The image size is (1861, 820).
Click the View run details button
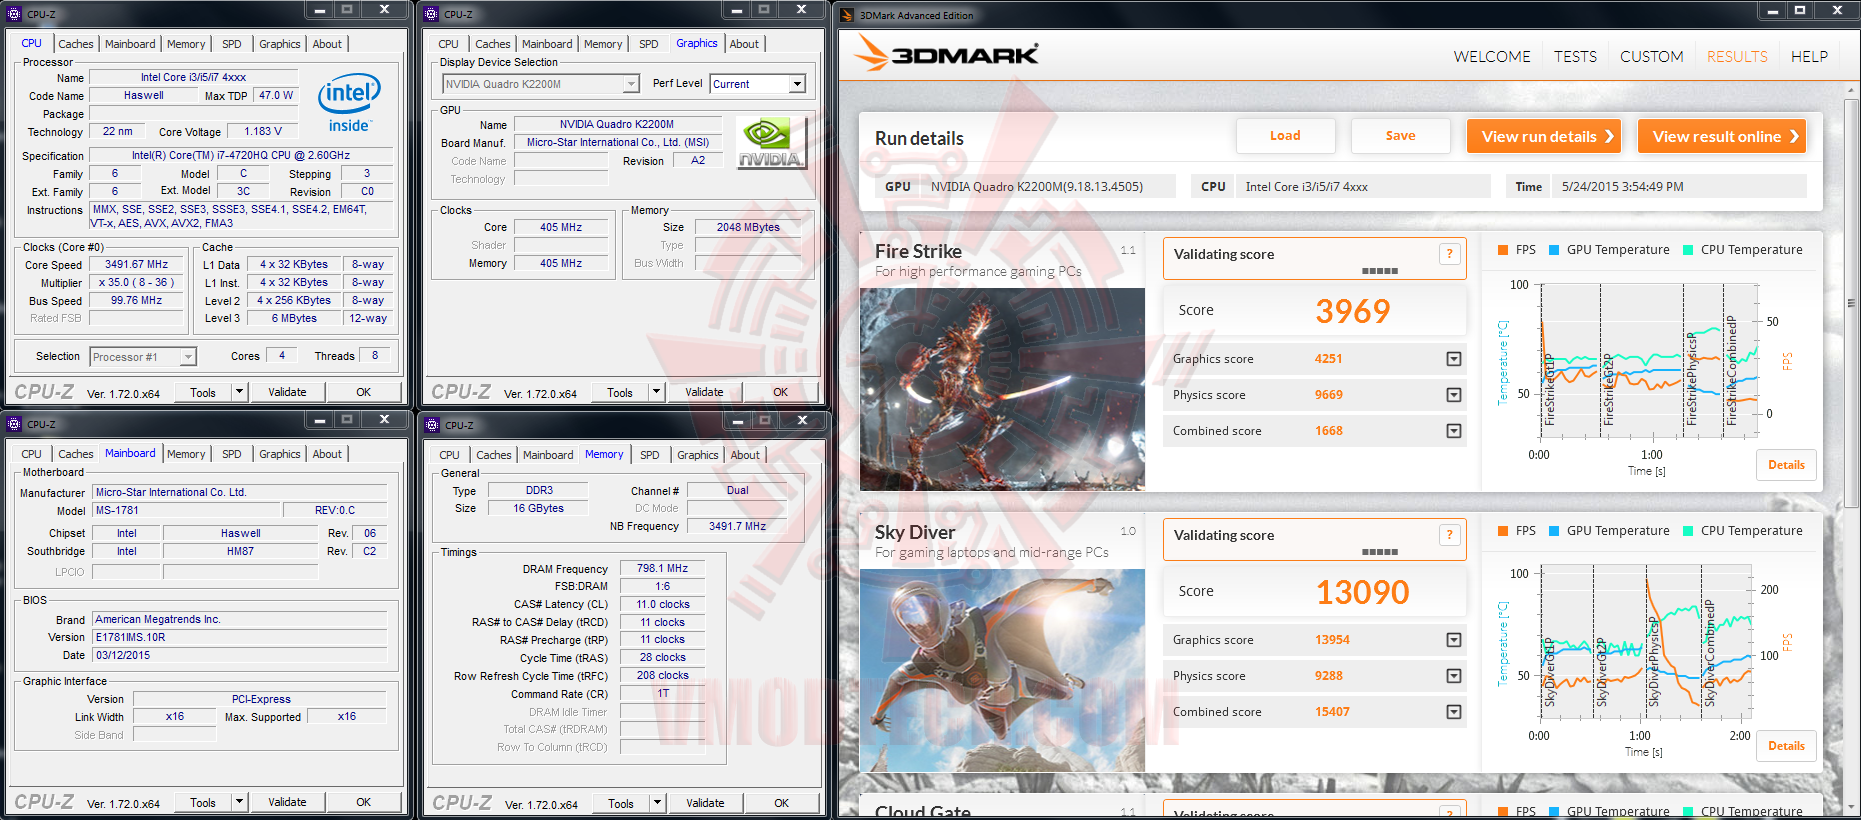tap(1546, 136)
